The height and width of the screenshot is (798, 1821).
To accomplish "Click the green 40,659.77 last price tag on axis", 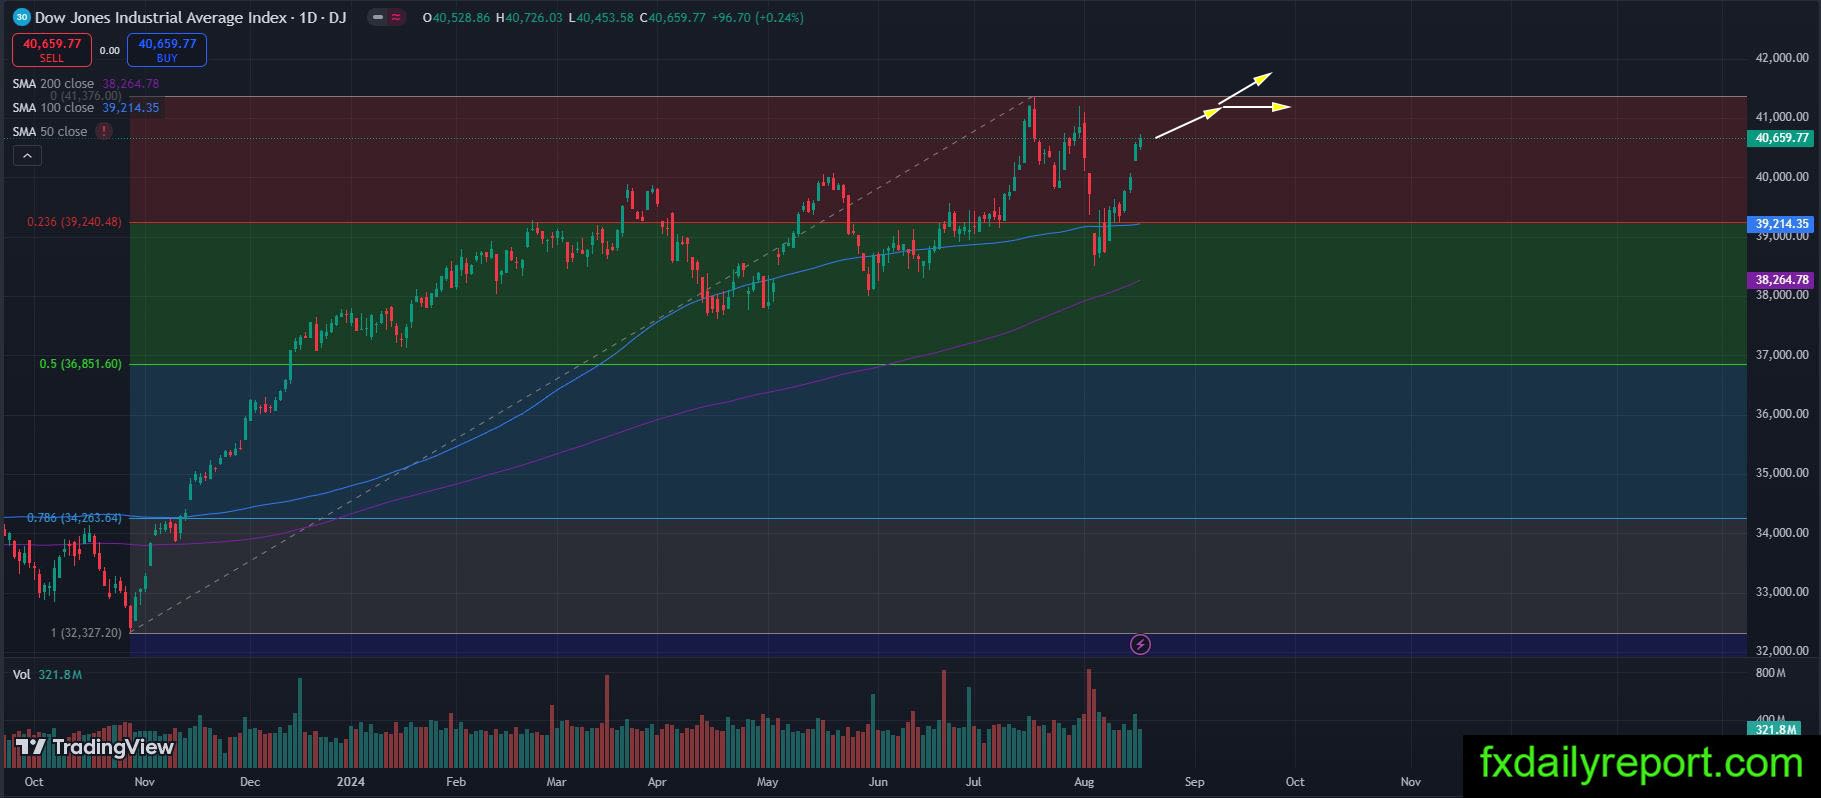I will click(x=1779, y=138).
